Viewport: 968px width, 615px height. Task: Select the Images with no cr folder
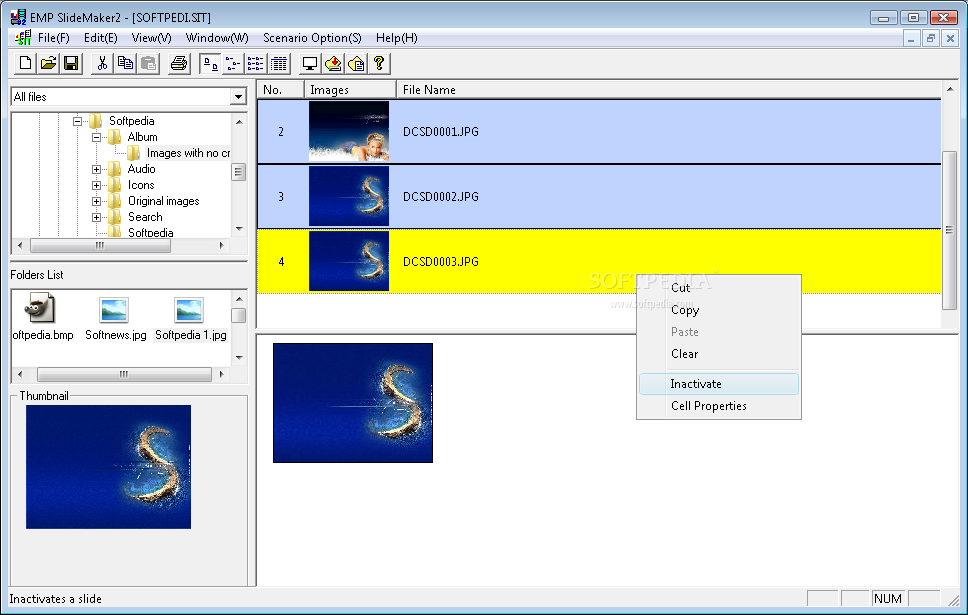point(188,153)
